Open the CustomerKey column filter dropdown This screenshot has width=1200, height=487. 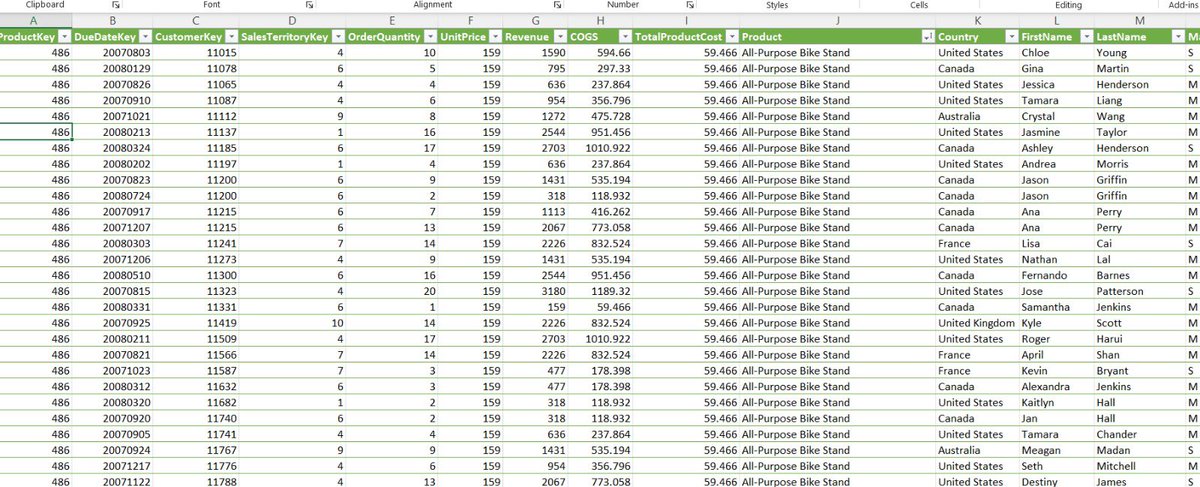pyautogui.click(x=229, y=36)
